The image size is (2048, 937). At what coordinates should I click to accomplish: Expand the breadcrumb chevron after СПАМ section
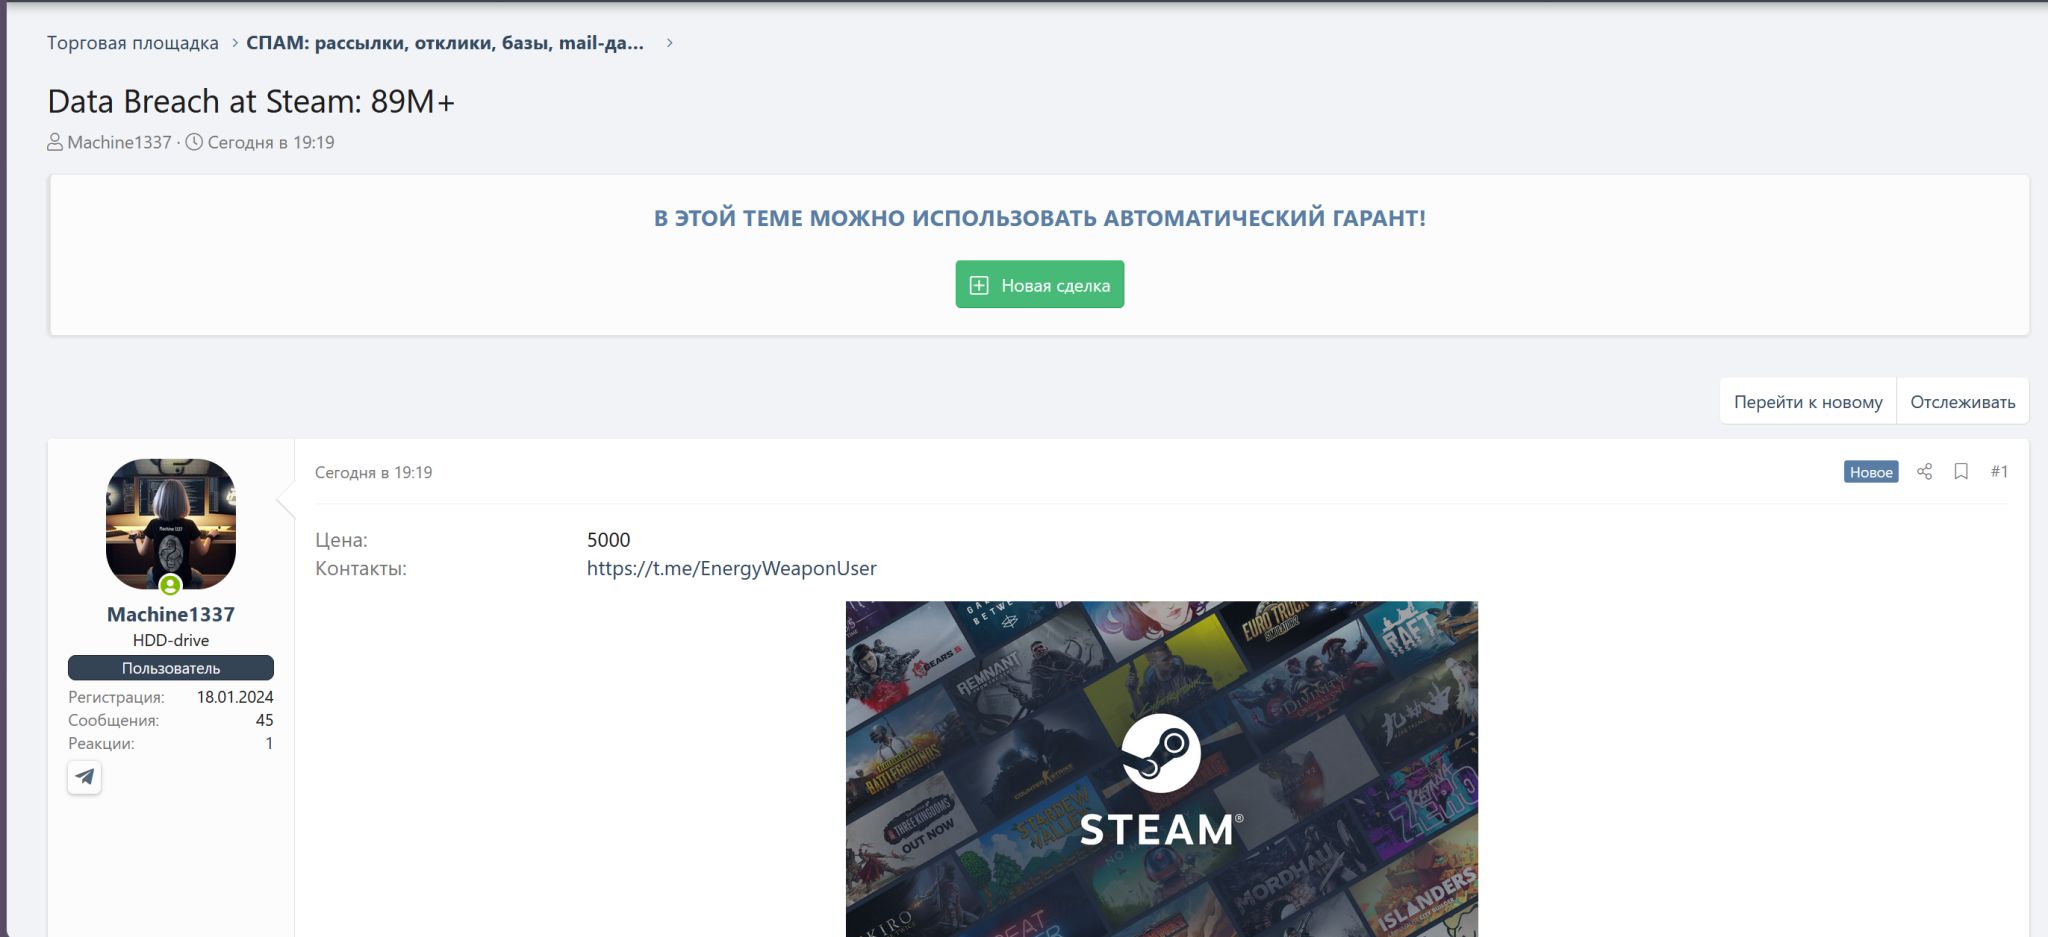pos(669,43)
